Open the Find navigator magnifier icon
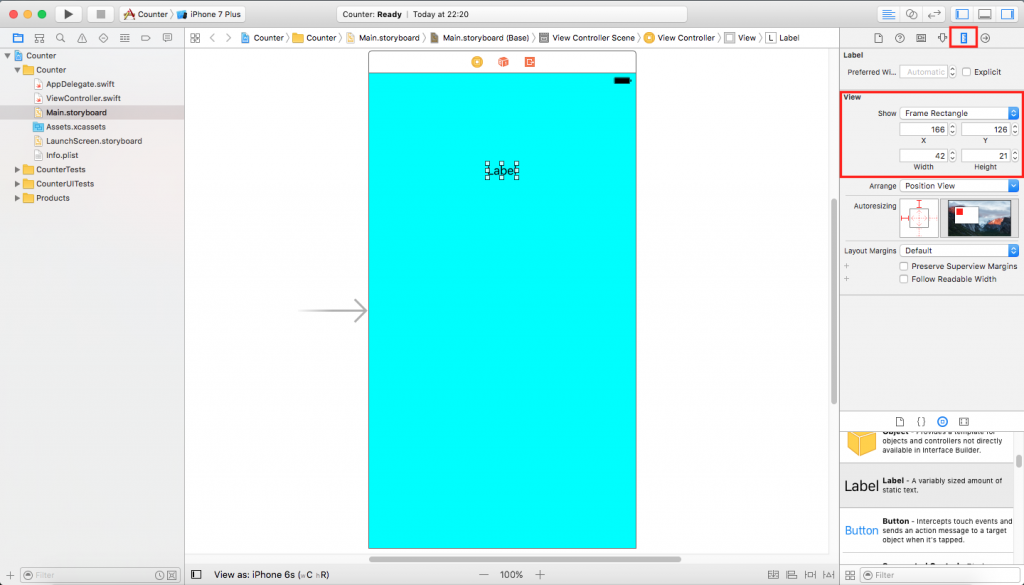This screenshot has height=585, width=1024. (x=60, y=38)
